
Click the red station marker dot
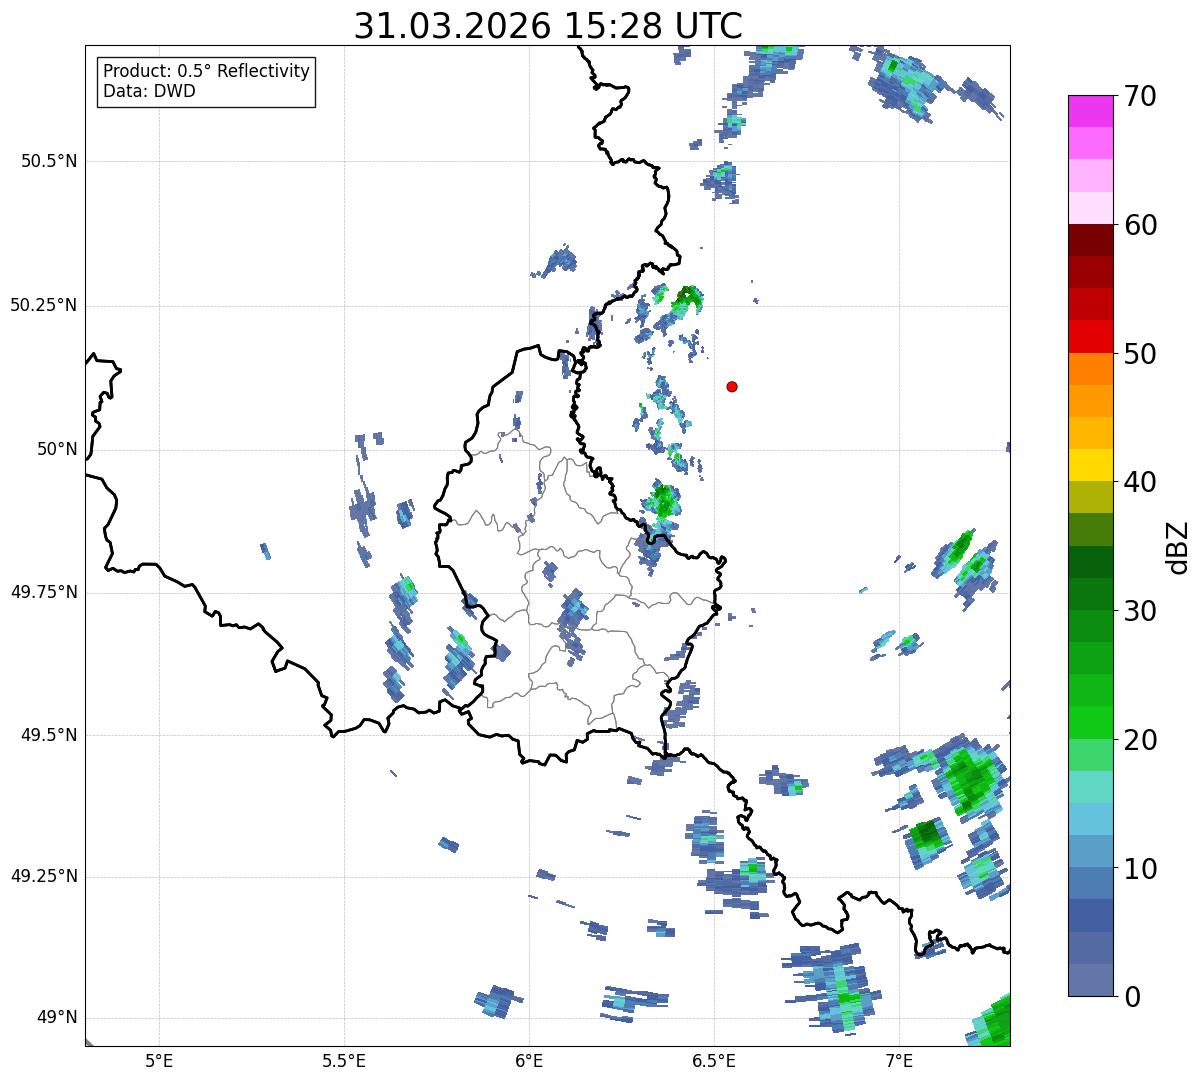(732, 386)
